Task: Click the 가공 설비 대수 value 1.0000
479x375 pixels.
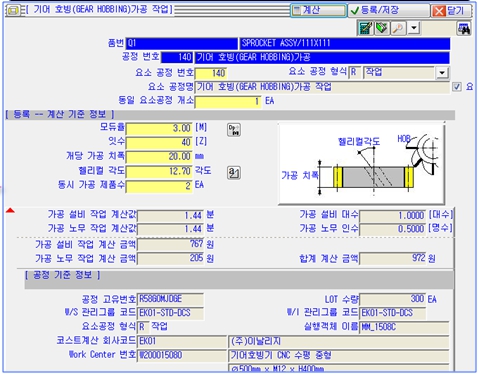Action: click(393, 216)
